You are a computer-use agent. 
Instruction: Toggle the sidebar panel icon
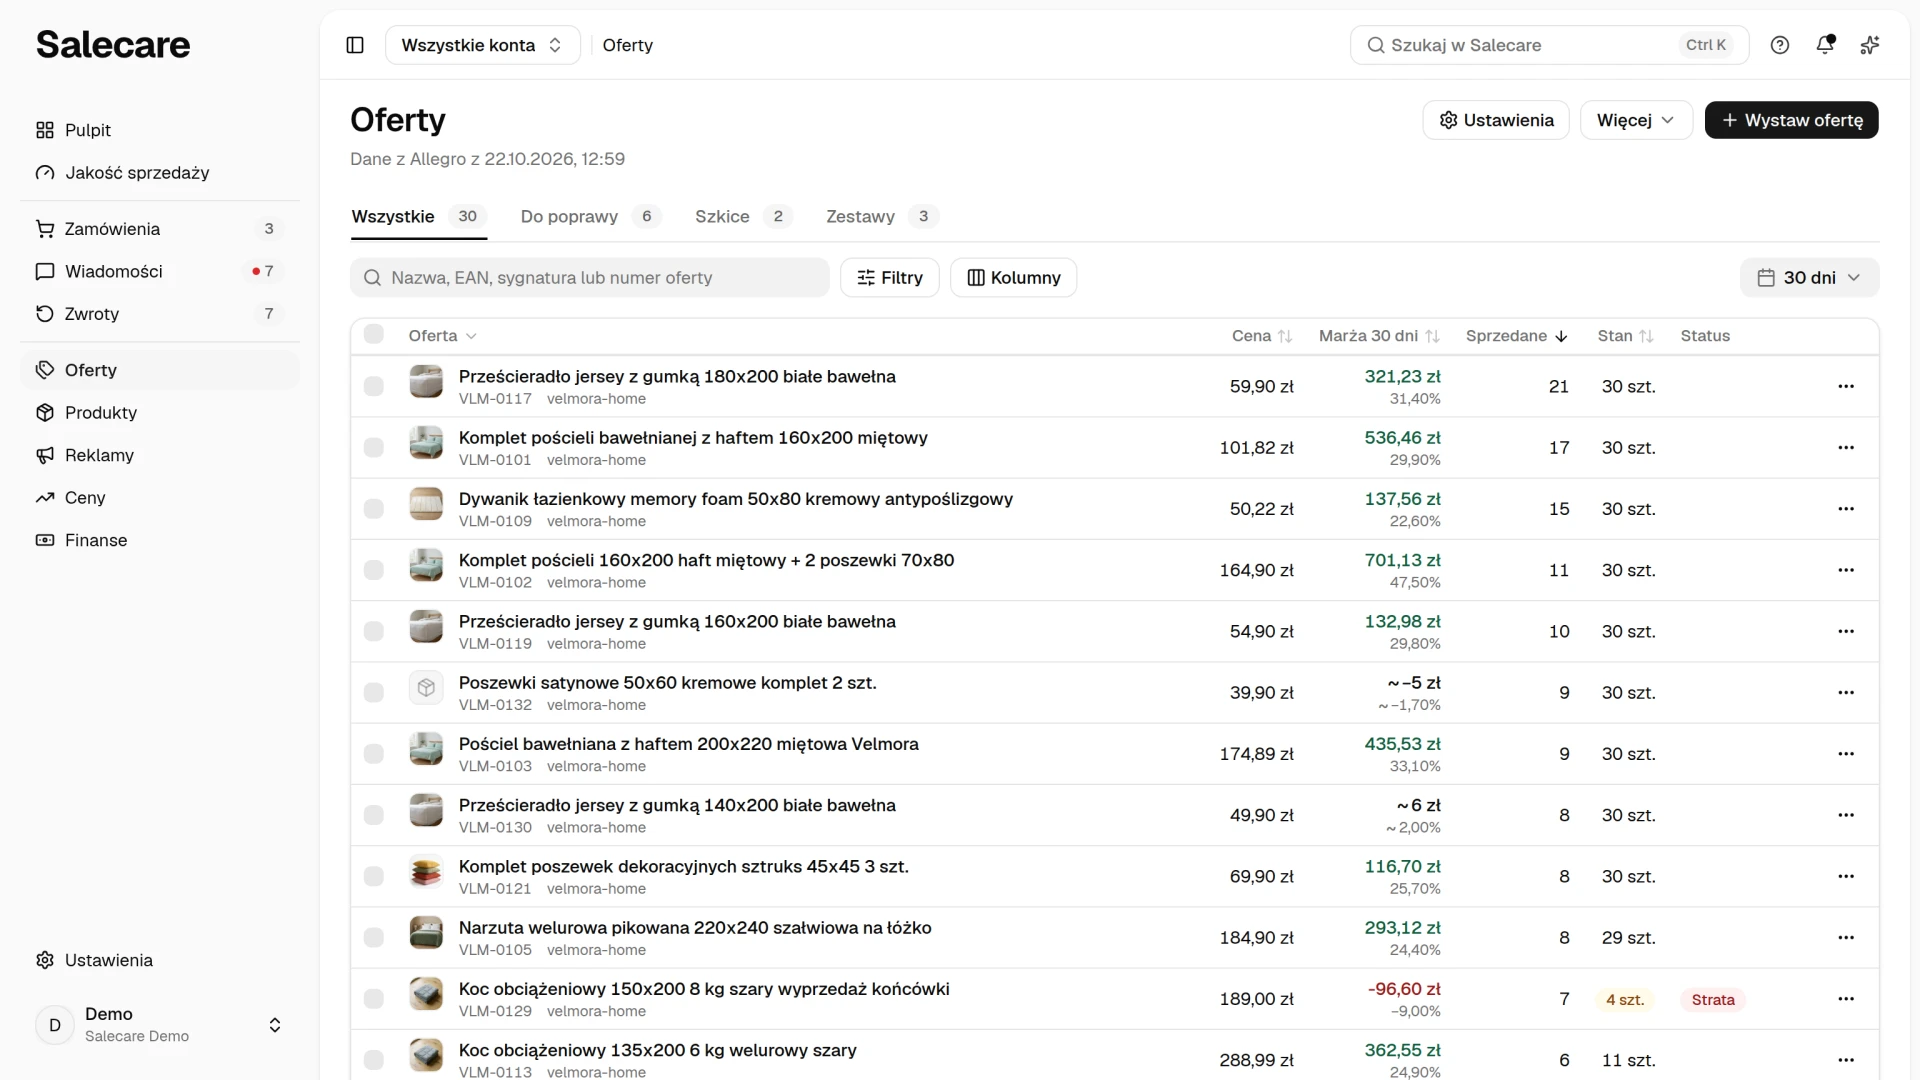355,45
